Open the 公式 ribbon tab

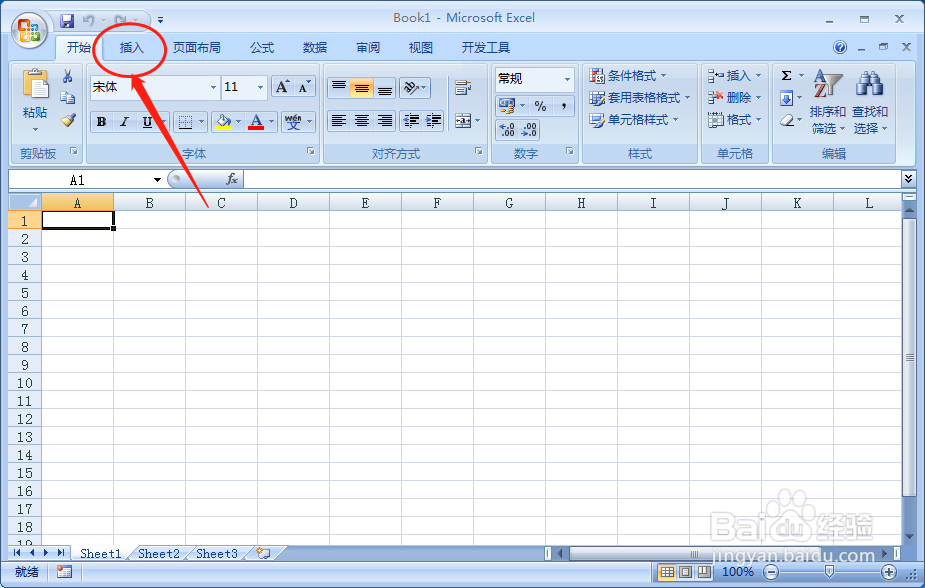261,47
